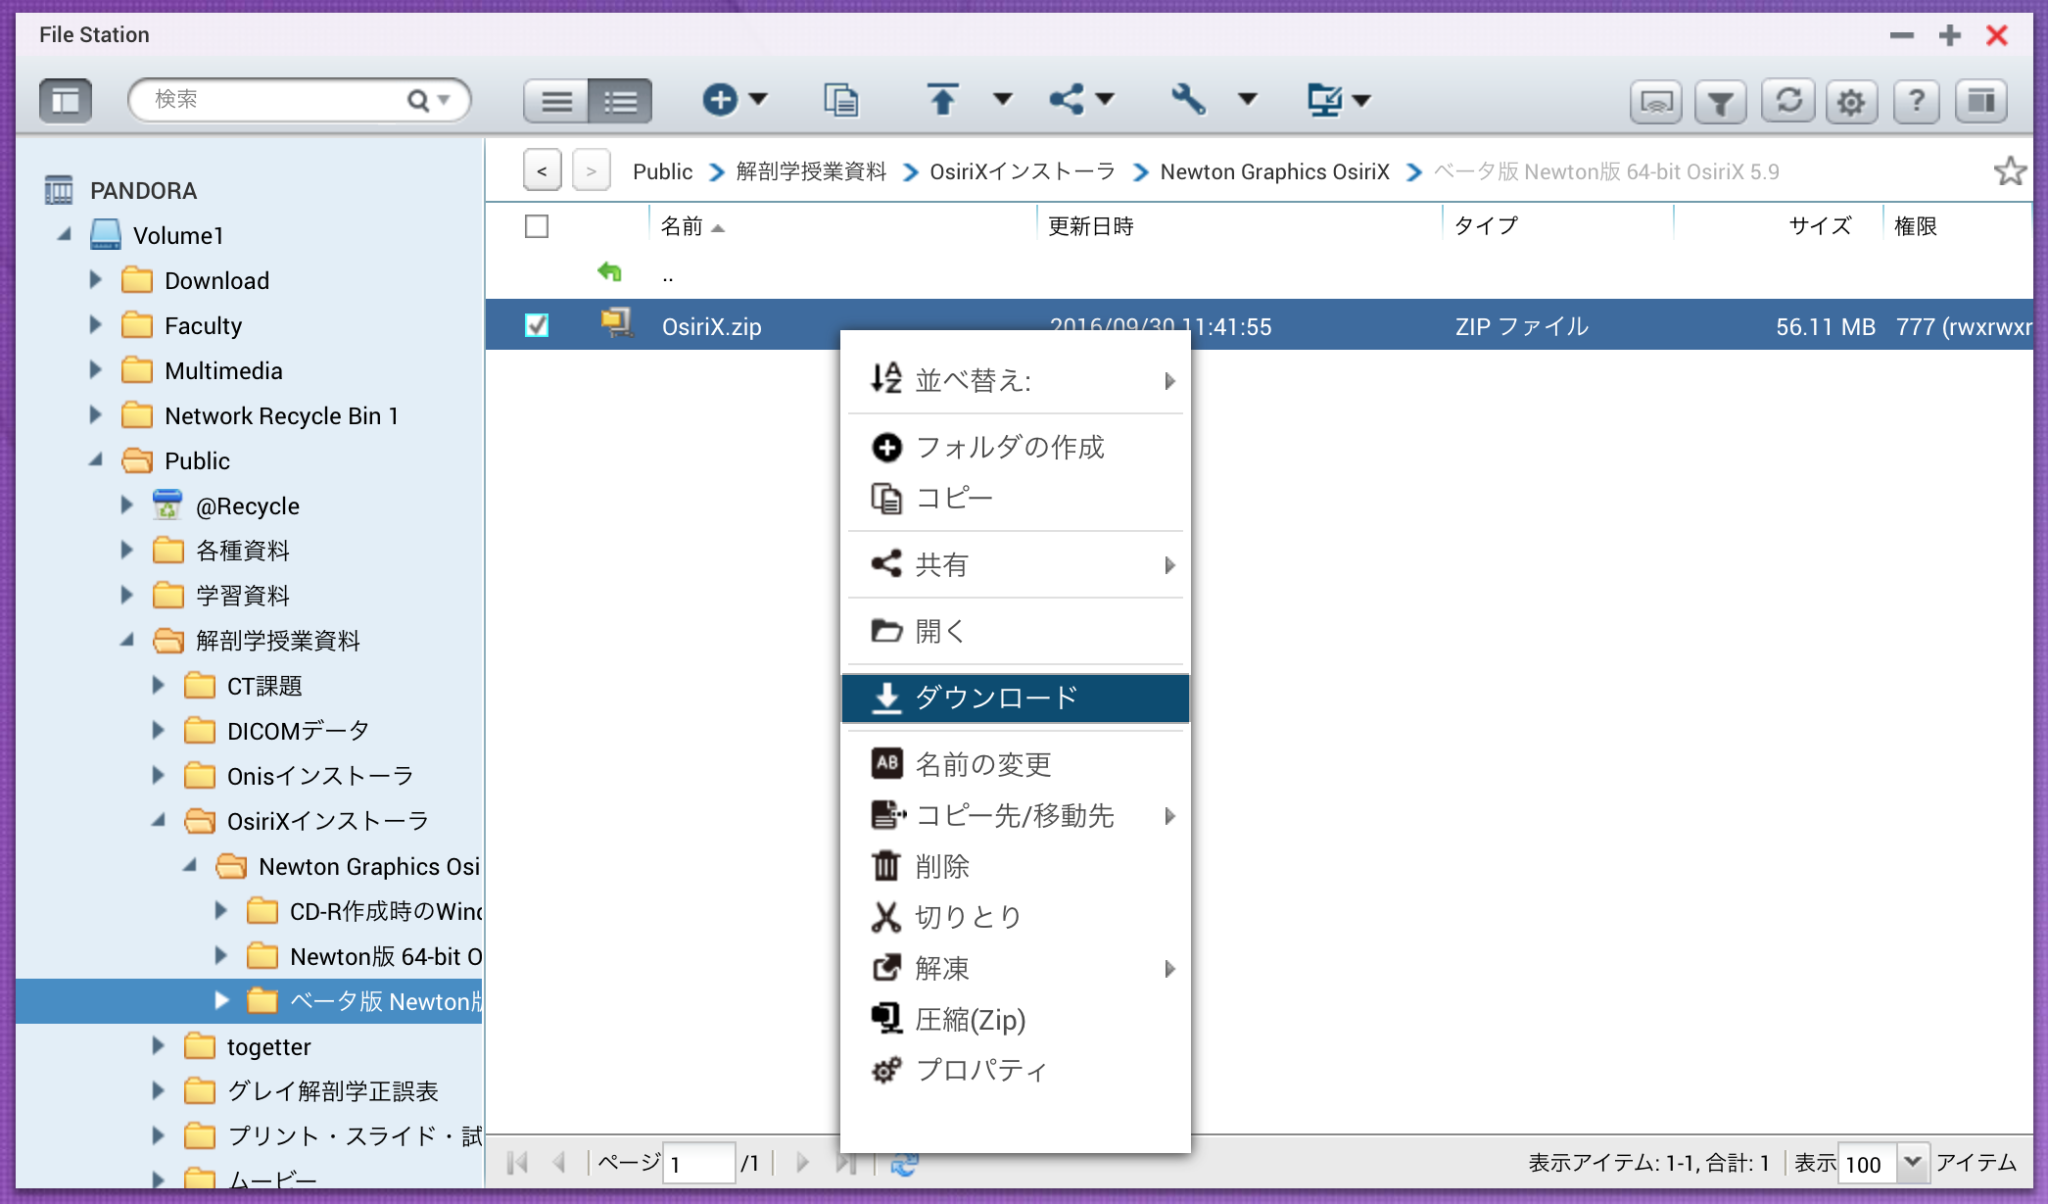This screenshot has height=1204, width=2048.
Task: Click the magnifier search icon
Action: click(x=418, y=100)
